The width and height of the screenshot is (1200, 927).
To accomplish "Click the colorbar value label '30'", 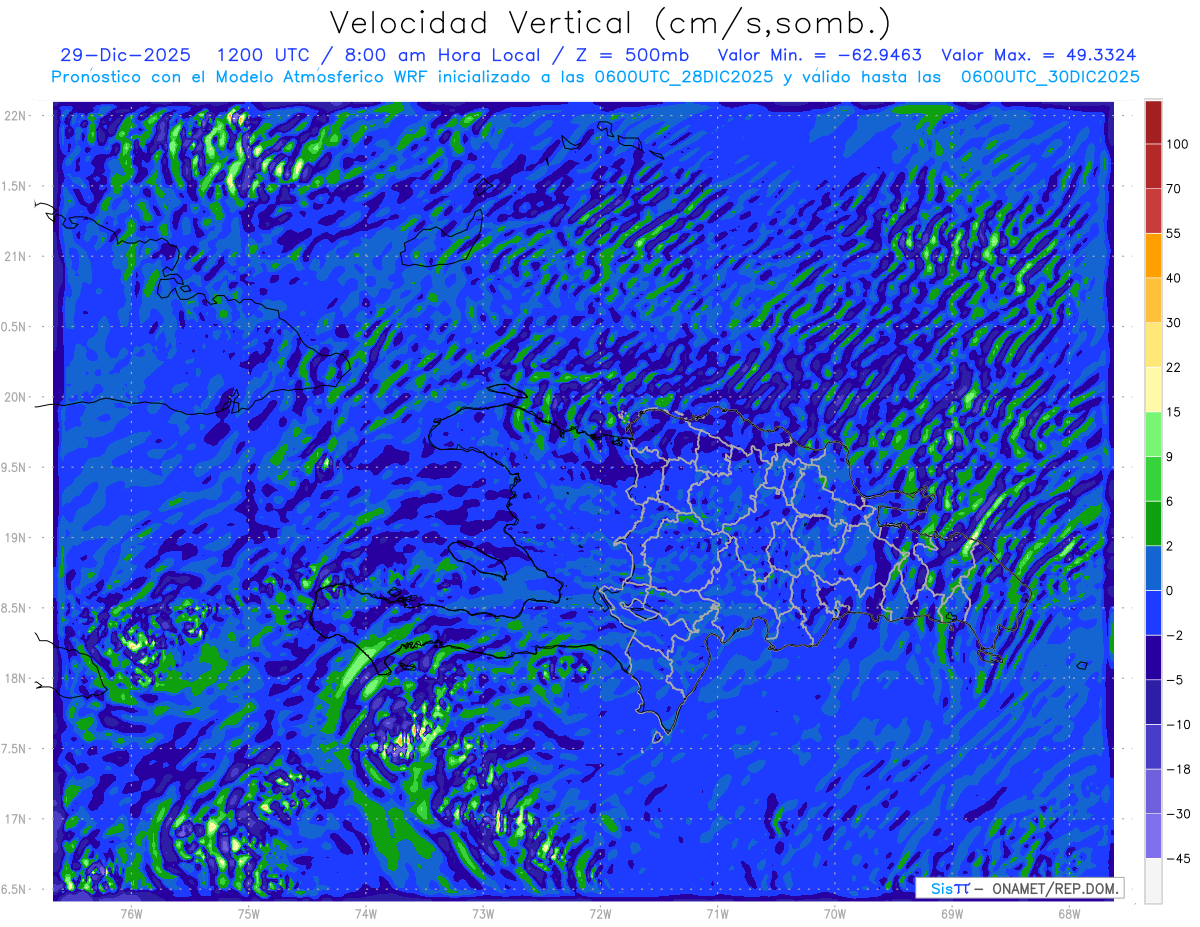I will click(1175, 322).
